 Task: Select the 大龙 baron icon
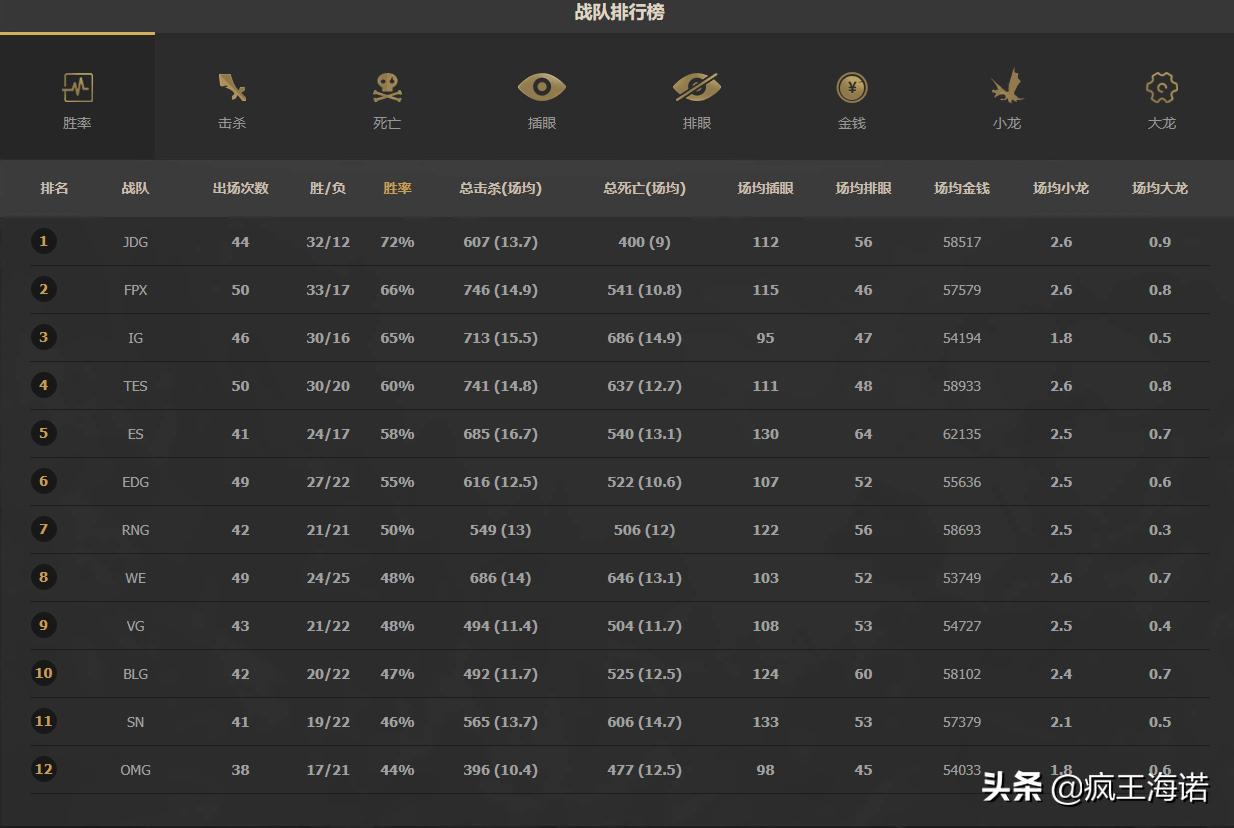pyautogui.click(x=1161, y=88)
